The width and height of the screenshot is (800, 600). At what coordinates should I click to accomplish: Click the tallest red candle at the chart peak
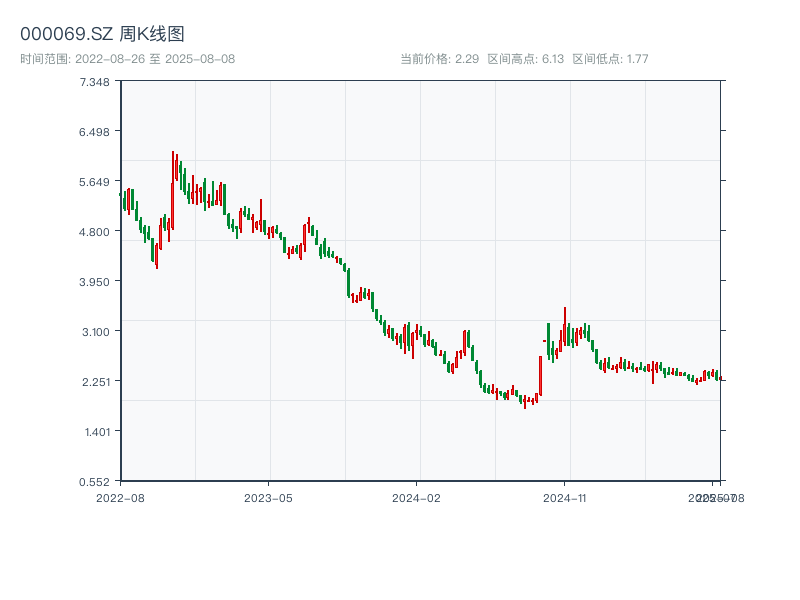click(x=173, y=190)
